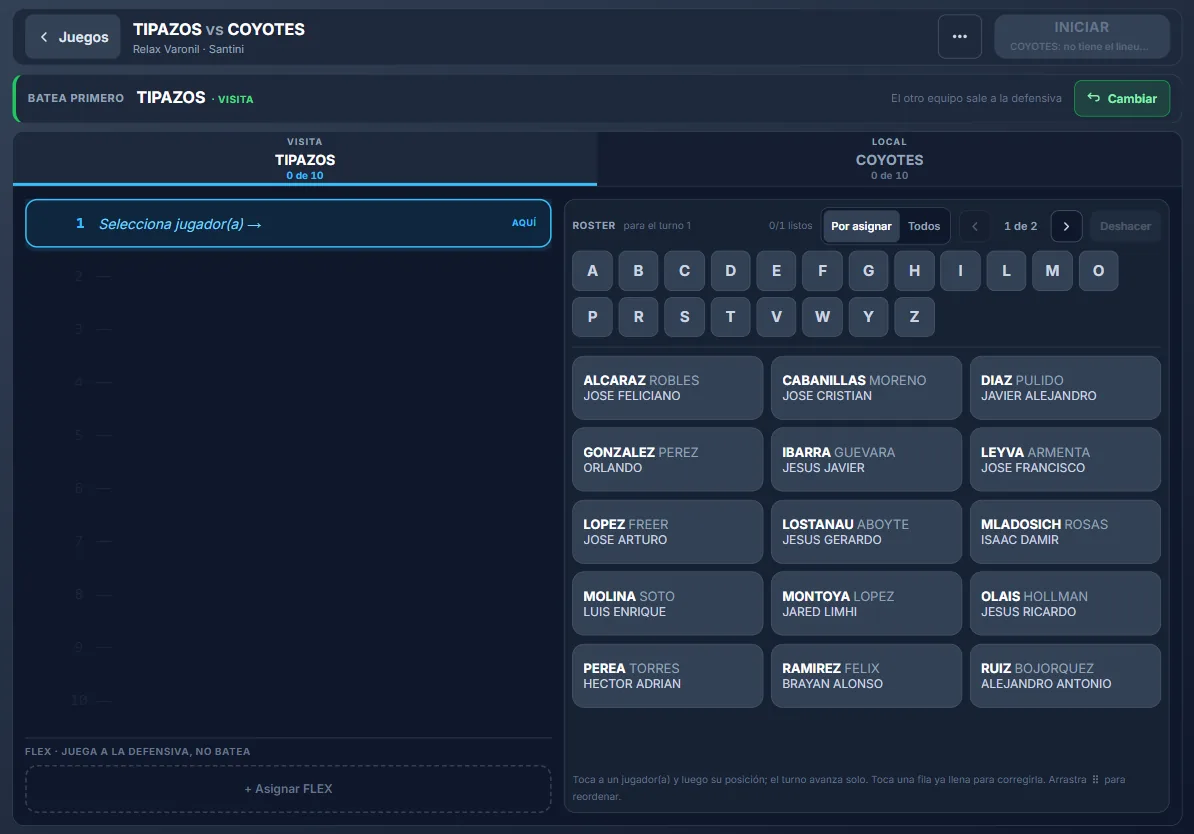Filter roster by letter S
The image size is (1194, 834).
point(685,317)
